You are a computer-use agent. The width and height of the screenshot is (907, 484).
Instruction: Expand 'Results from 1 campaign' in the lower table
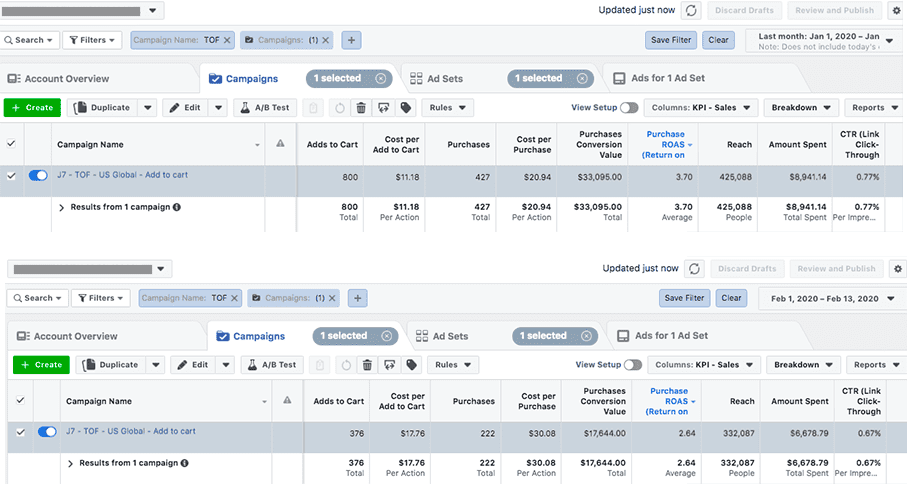point(70,463)
